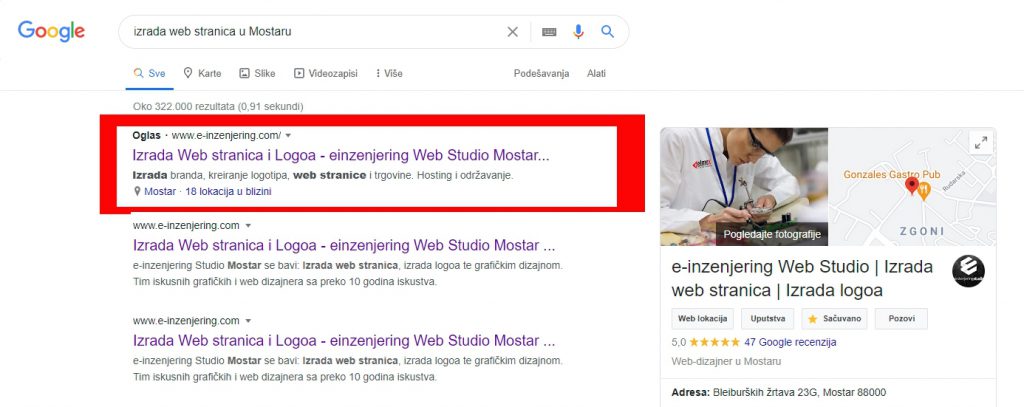Screen dimensions: 1024x407
Task: Clear the search query with X icon
Action: coord(513,31)
